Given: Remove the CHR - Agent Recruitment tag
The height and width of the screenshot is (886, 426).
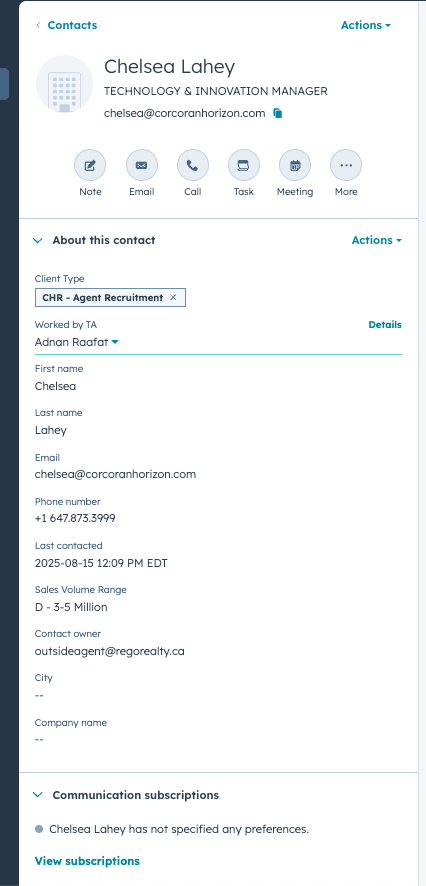Looking at the screenshot, I should 173,297.
